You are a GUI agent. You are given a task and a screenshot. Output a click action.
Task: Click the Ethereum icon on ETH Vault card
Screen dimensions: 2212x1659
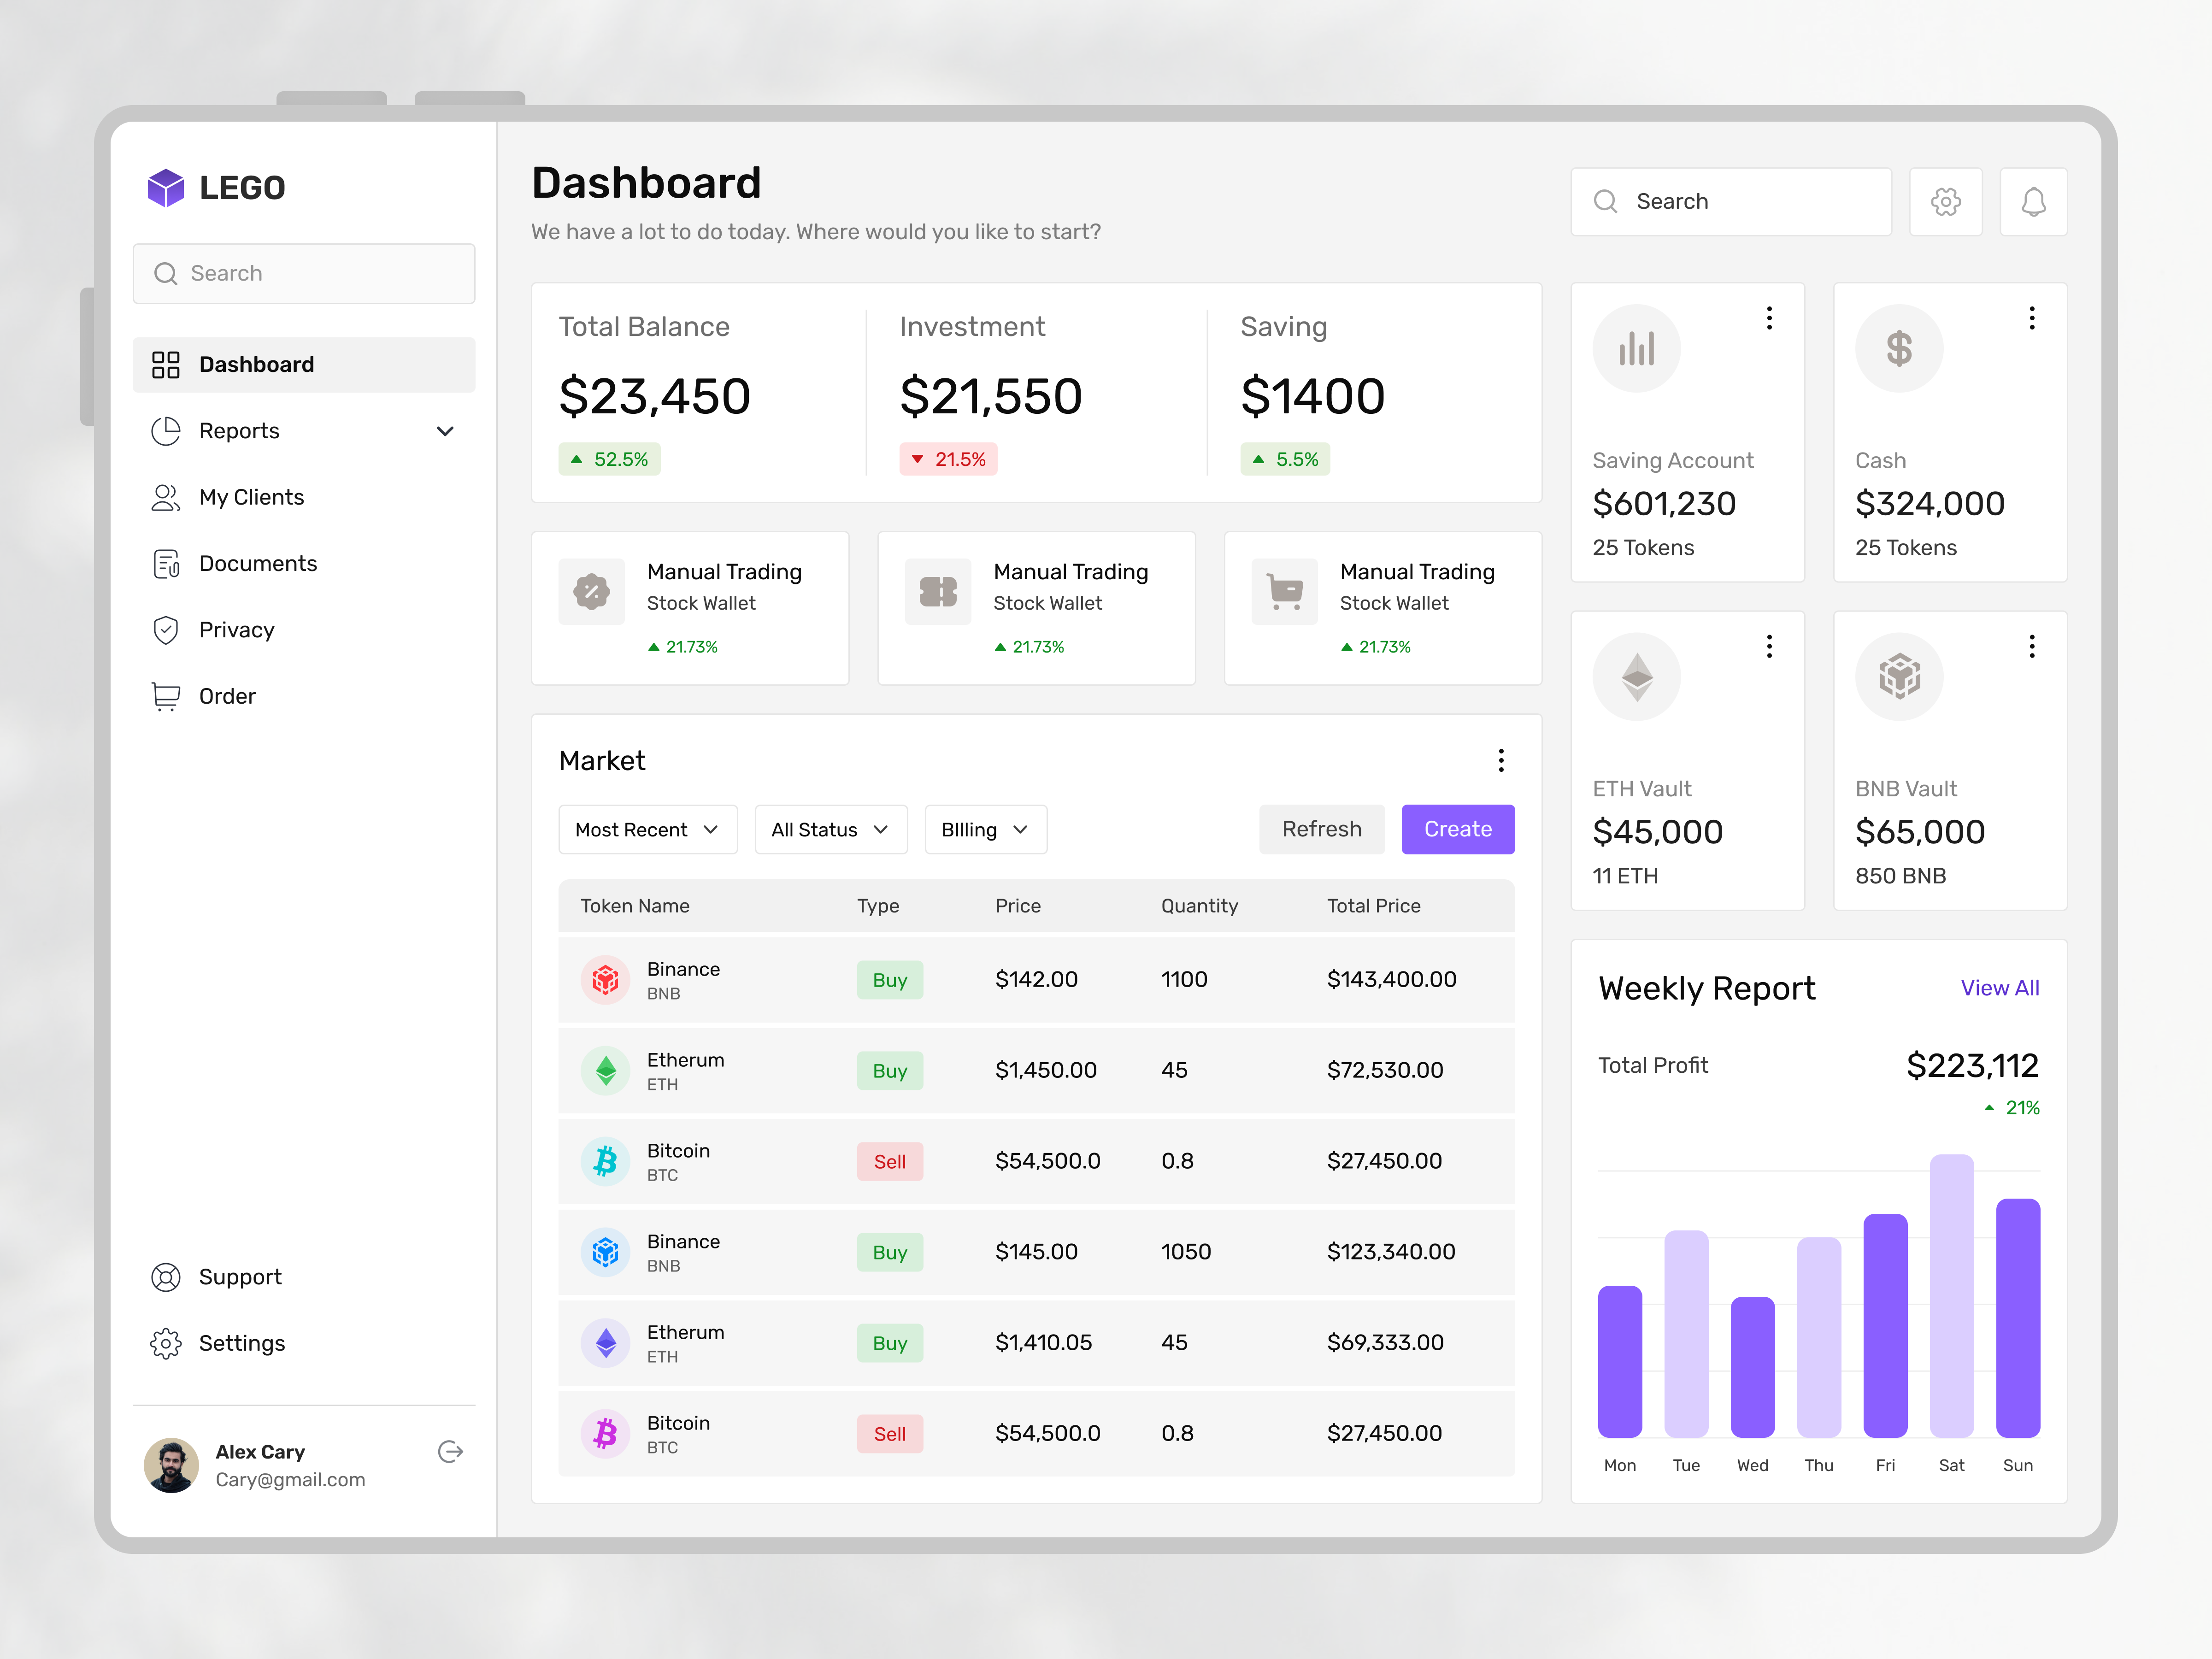coord(1636,676)
